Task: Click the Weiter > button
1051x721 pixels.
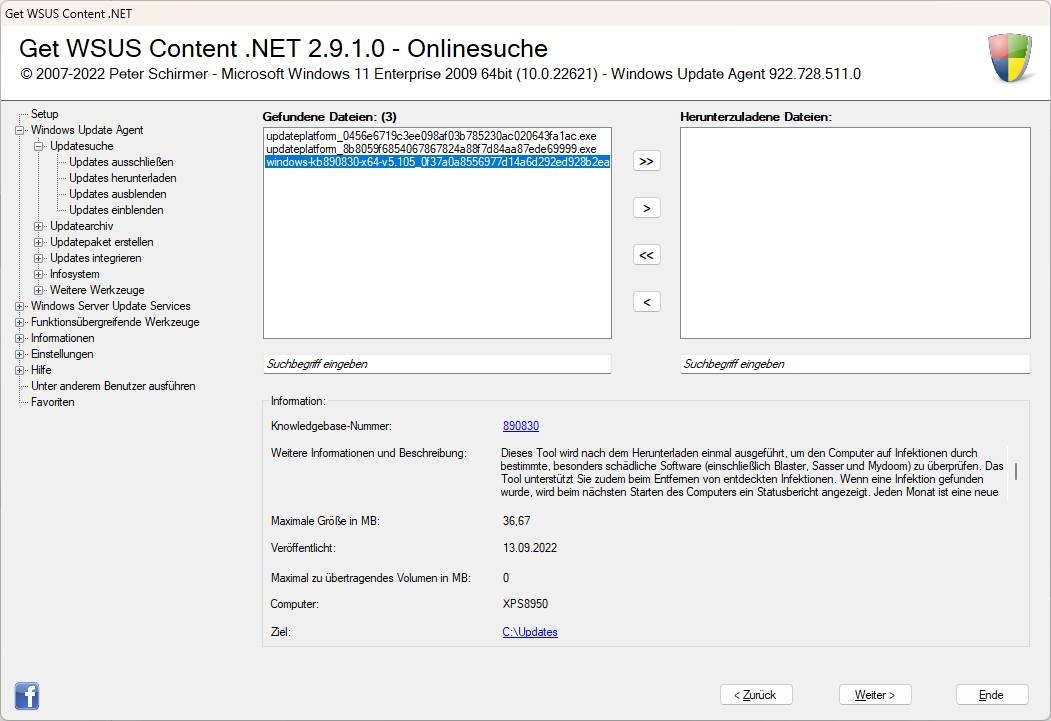Action: pos(874,694)
